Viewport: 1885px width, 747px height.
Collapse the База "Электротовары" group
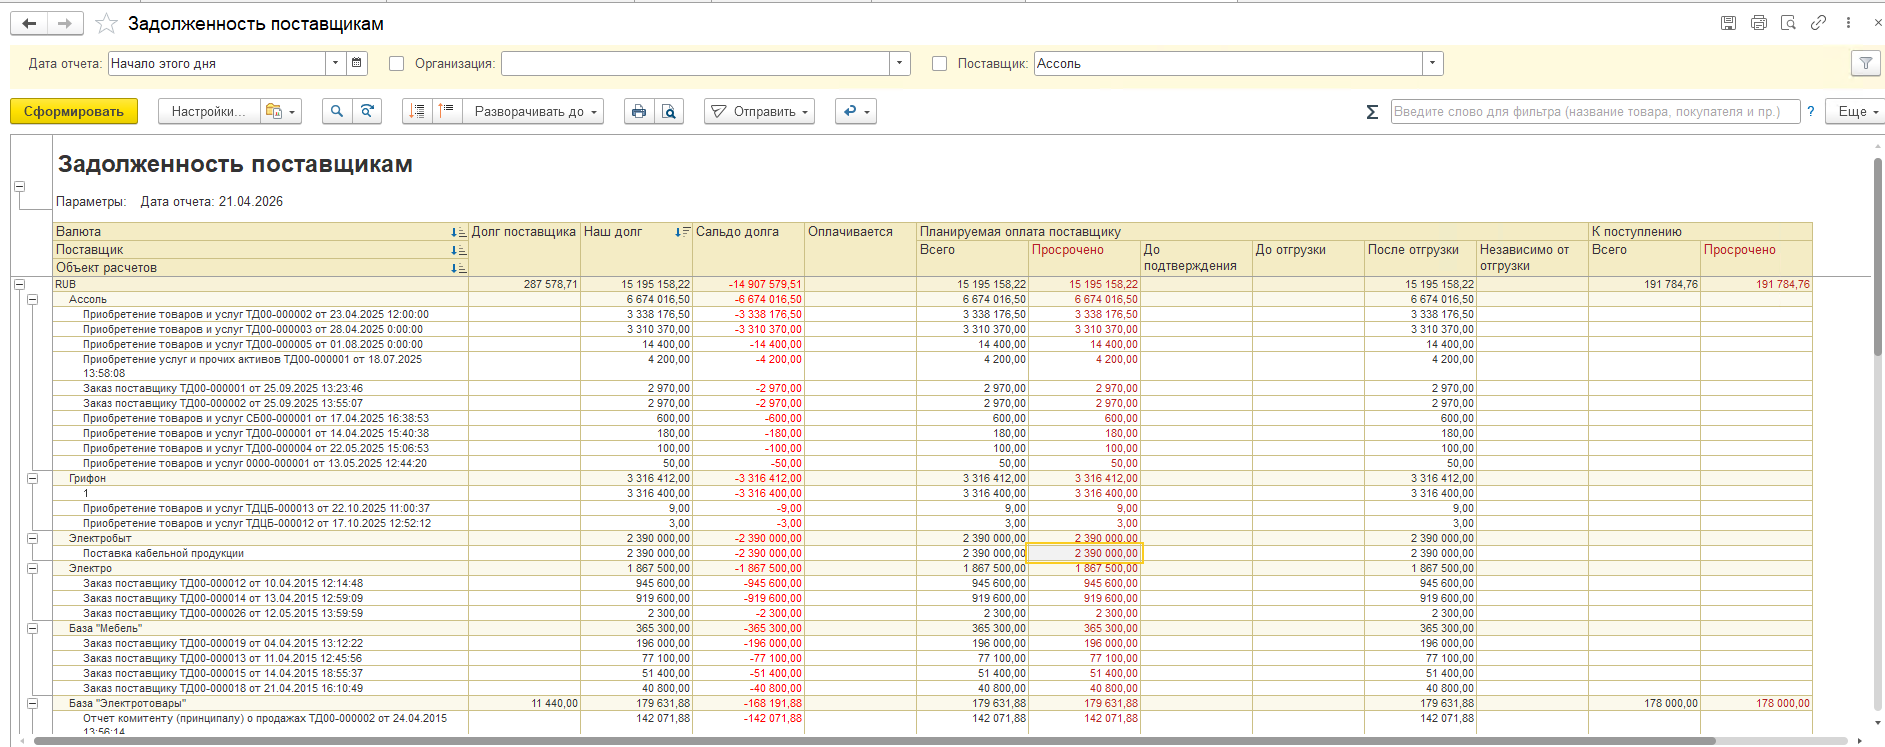click(32, 703)
